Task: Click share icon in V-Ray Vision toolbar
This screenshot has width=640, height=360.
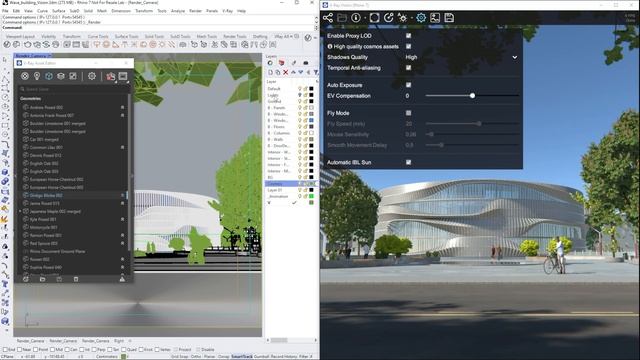Action: (328, 18)
